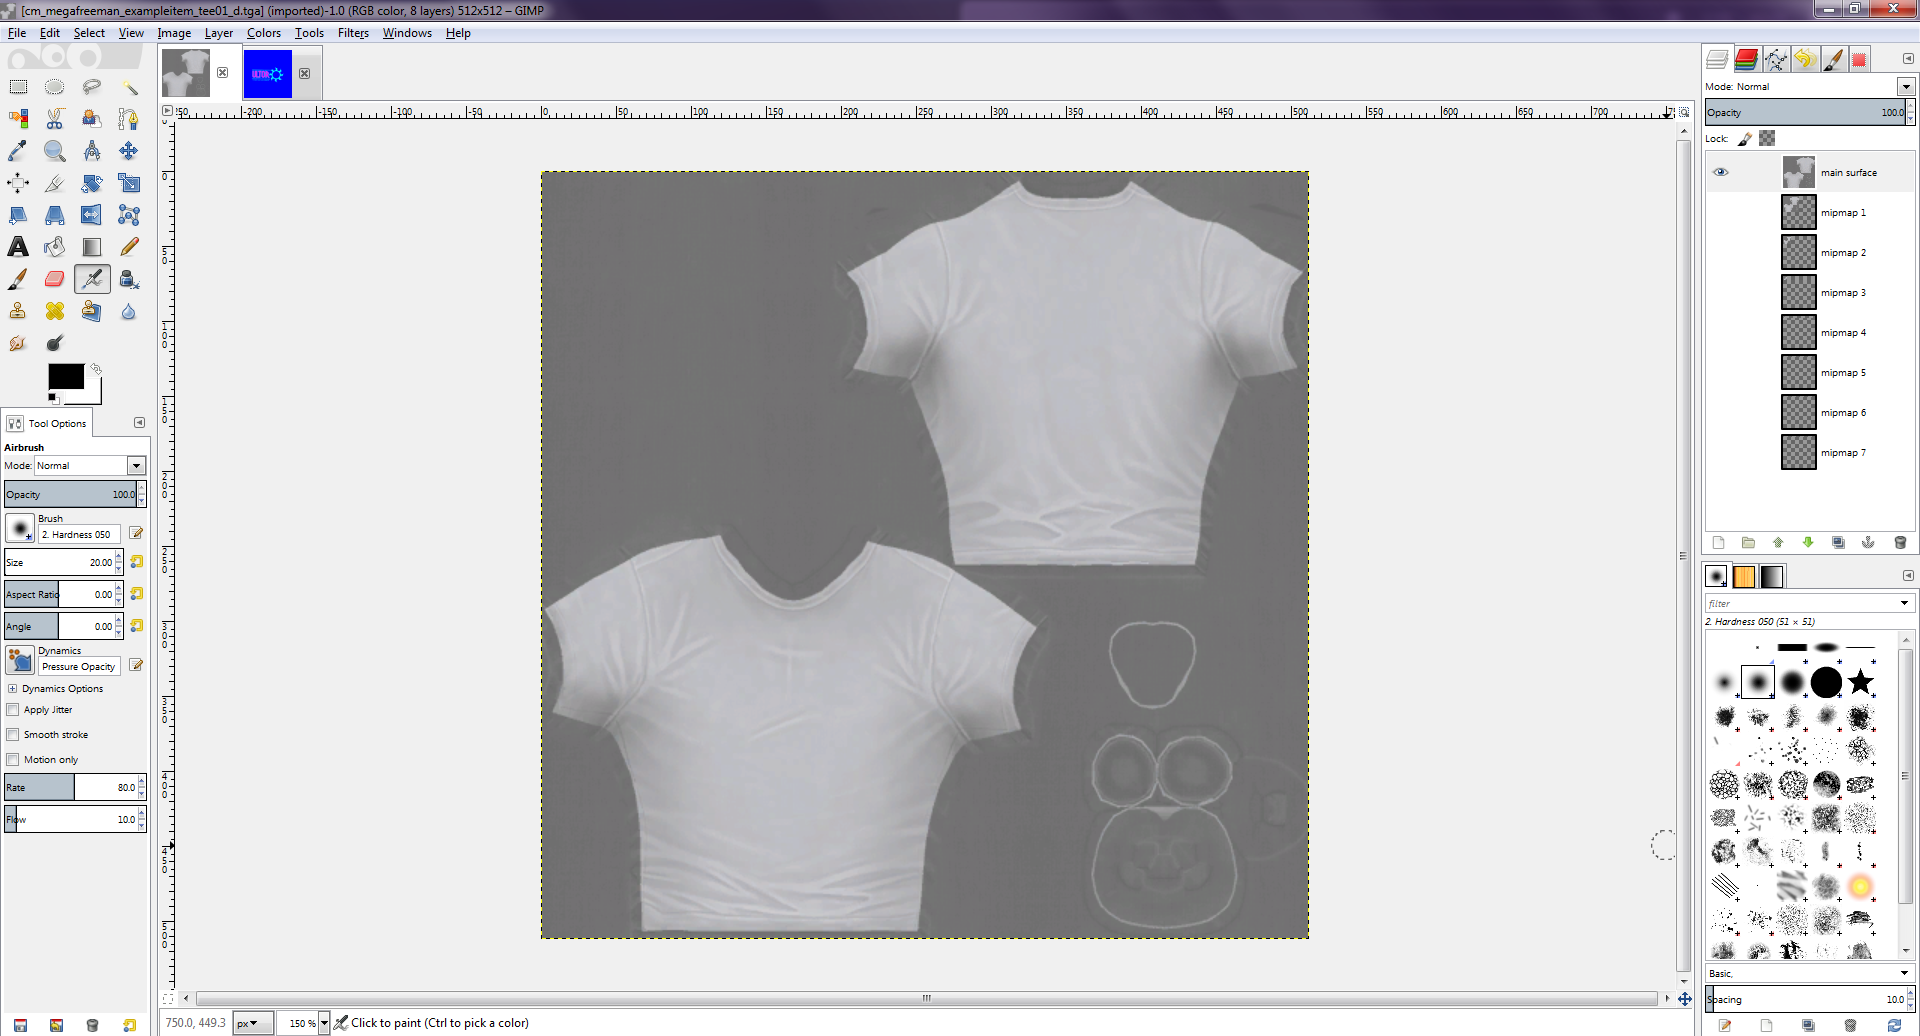Image resolution: width=1920 pixels, height=1036 pixels.
Task: Open the px unit dropdown in status bar
Action: [x=253, y=1023]
